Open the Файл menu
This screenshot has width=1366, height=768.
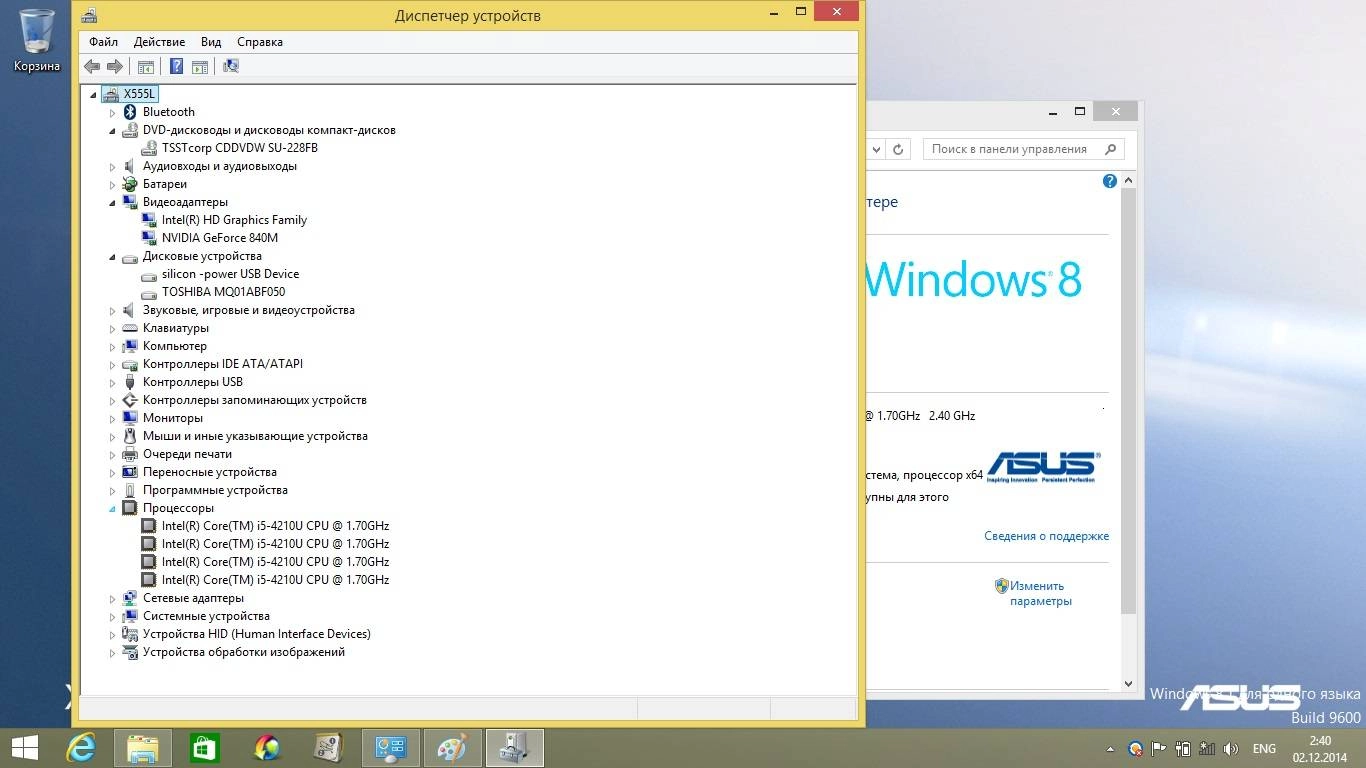tap(103, 42)
